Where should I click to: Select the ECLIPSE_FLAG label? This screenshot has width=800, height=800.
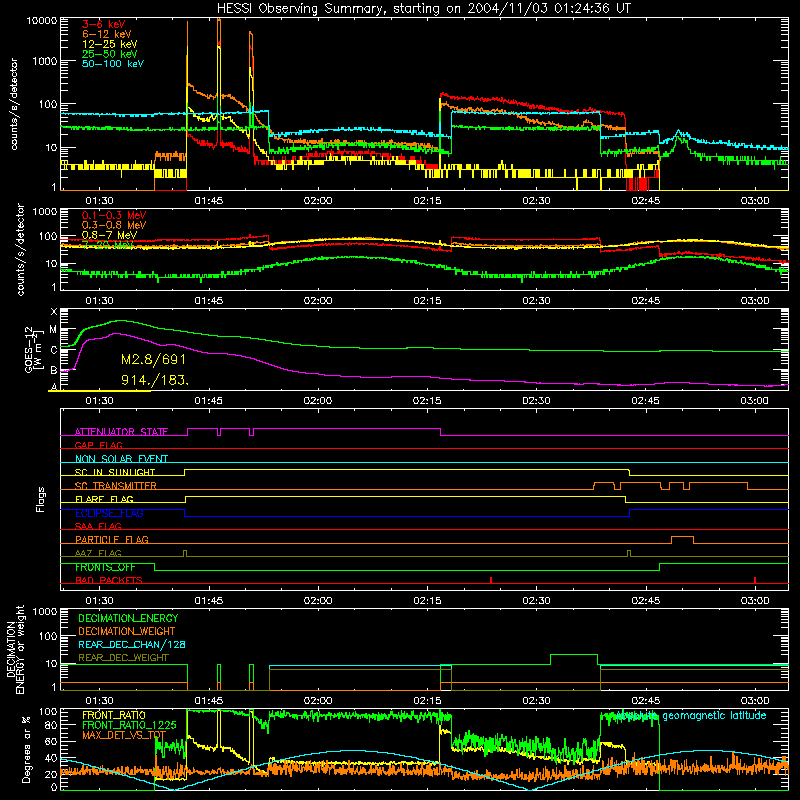[109, 513]
